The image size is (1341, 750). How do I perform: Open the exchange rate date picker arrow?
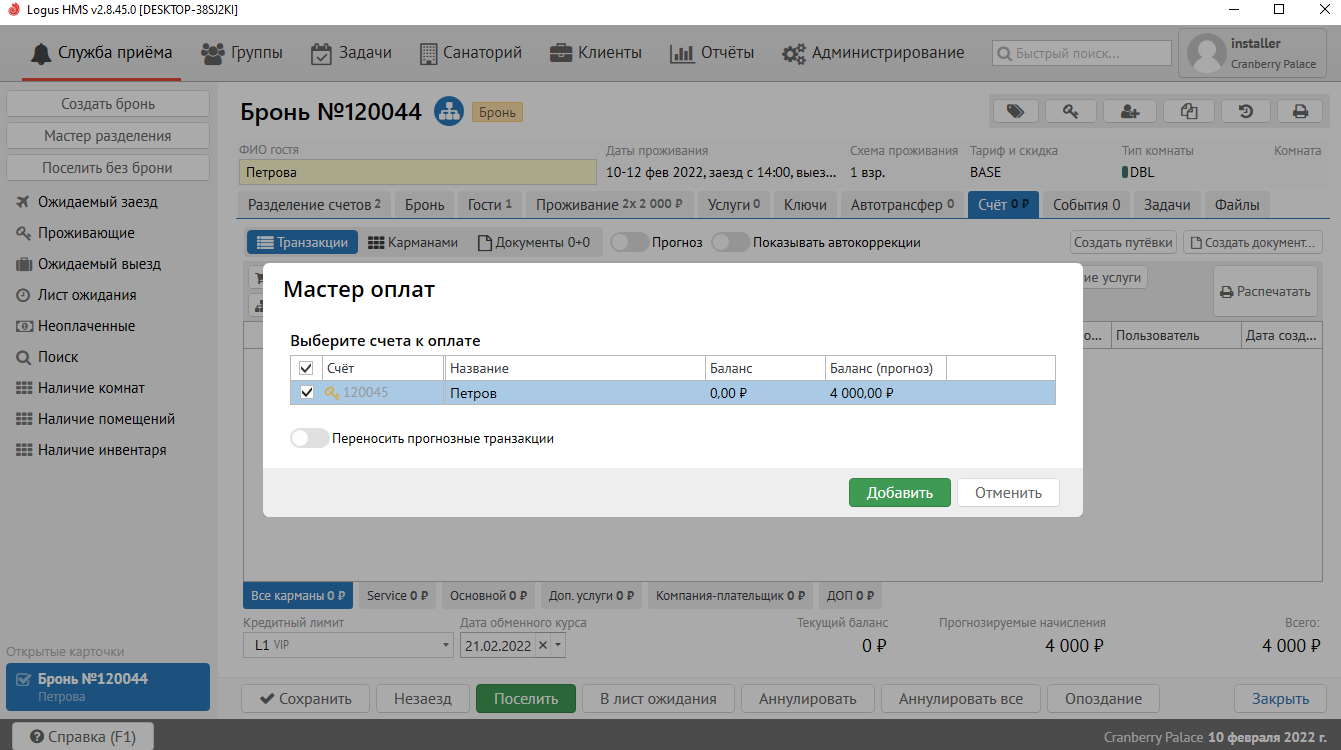559,646
